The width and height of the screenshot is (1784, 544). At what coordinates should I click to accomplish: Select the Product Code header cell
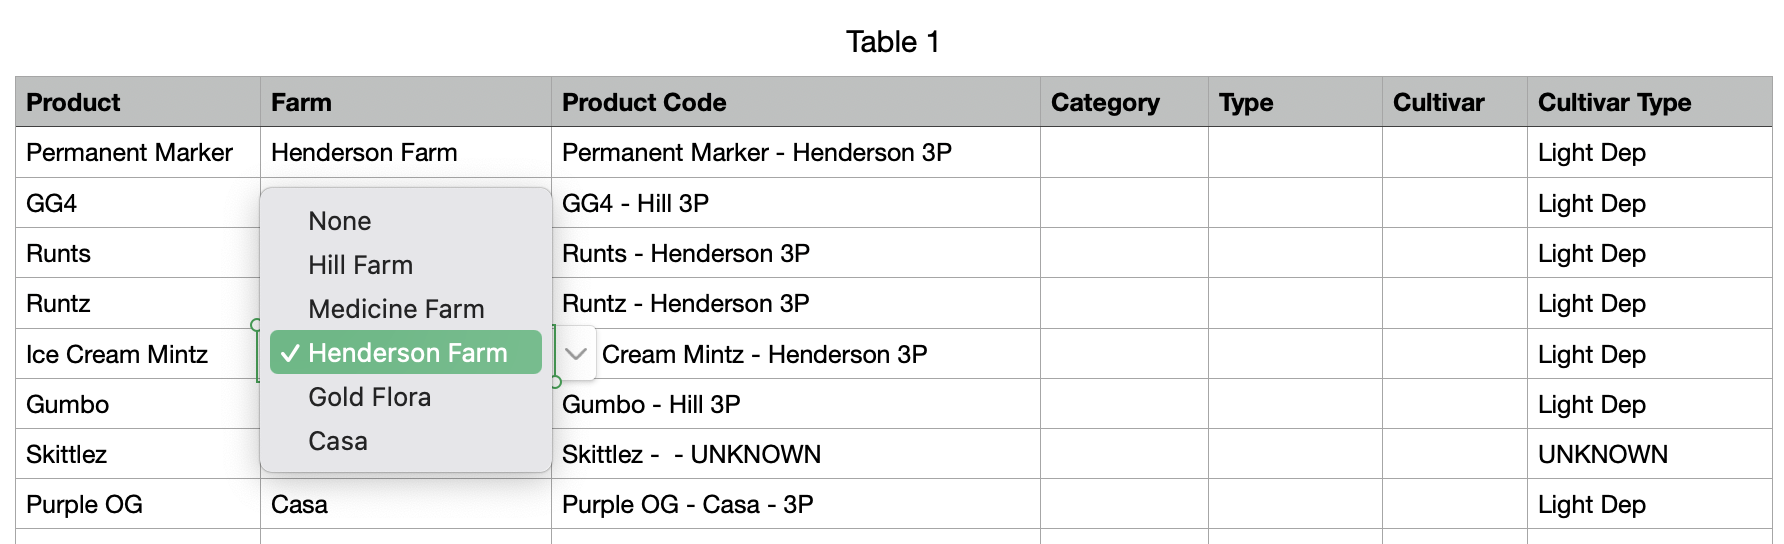tap(796, 102)
